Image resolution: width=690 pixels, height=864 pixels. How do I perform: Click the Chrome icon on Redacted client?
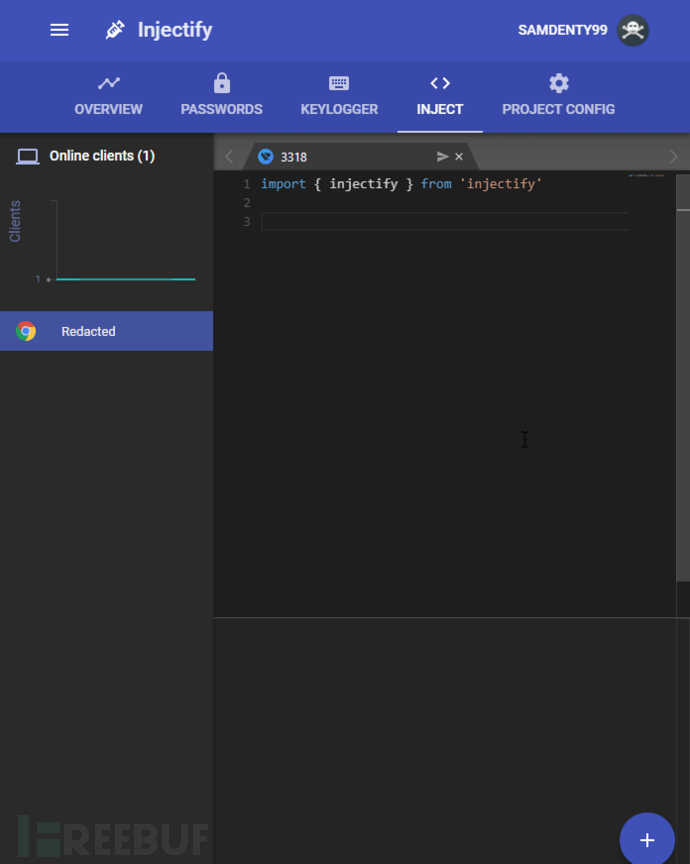26,331
